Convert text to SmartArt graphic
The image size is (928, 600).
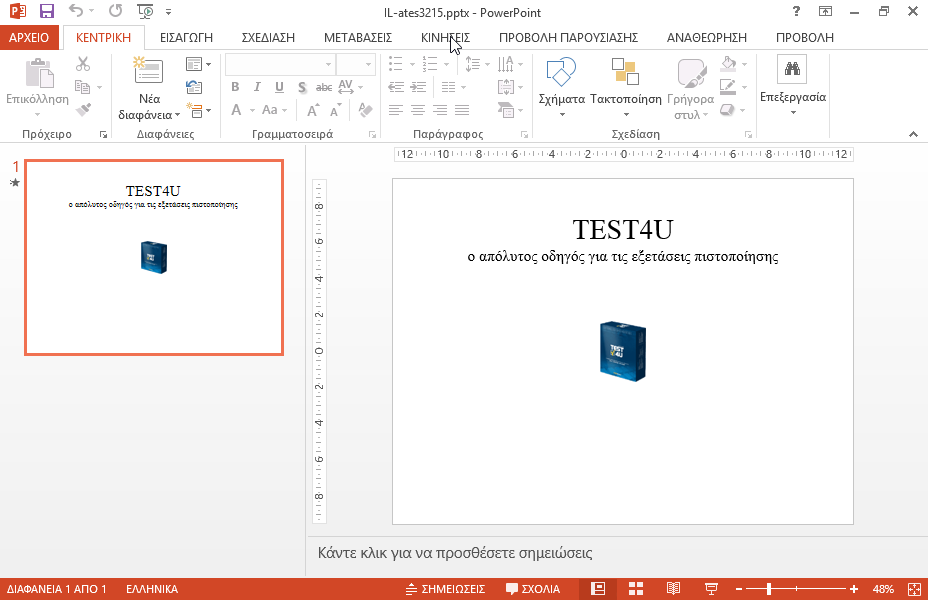[x=510, y=110]
